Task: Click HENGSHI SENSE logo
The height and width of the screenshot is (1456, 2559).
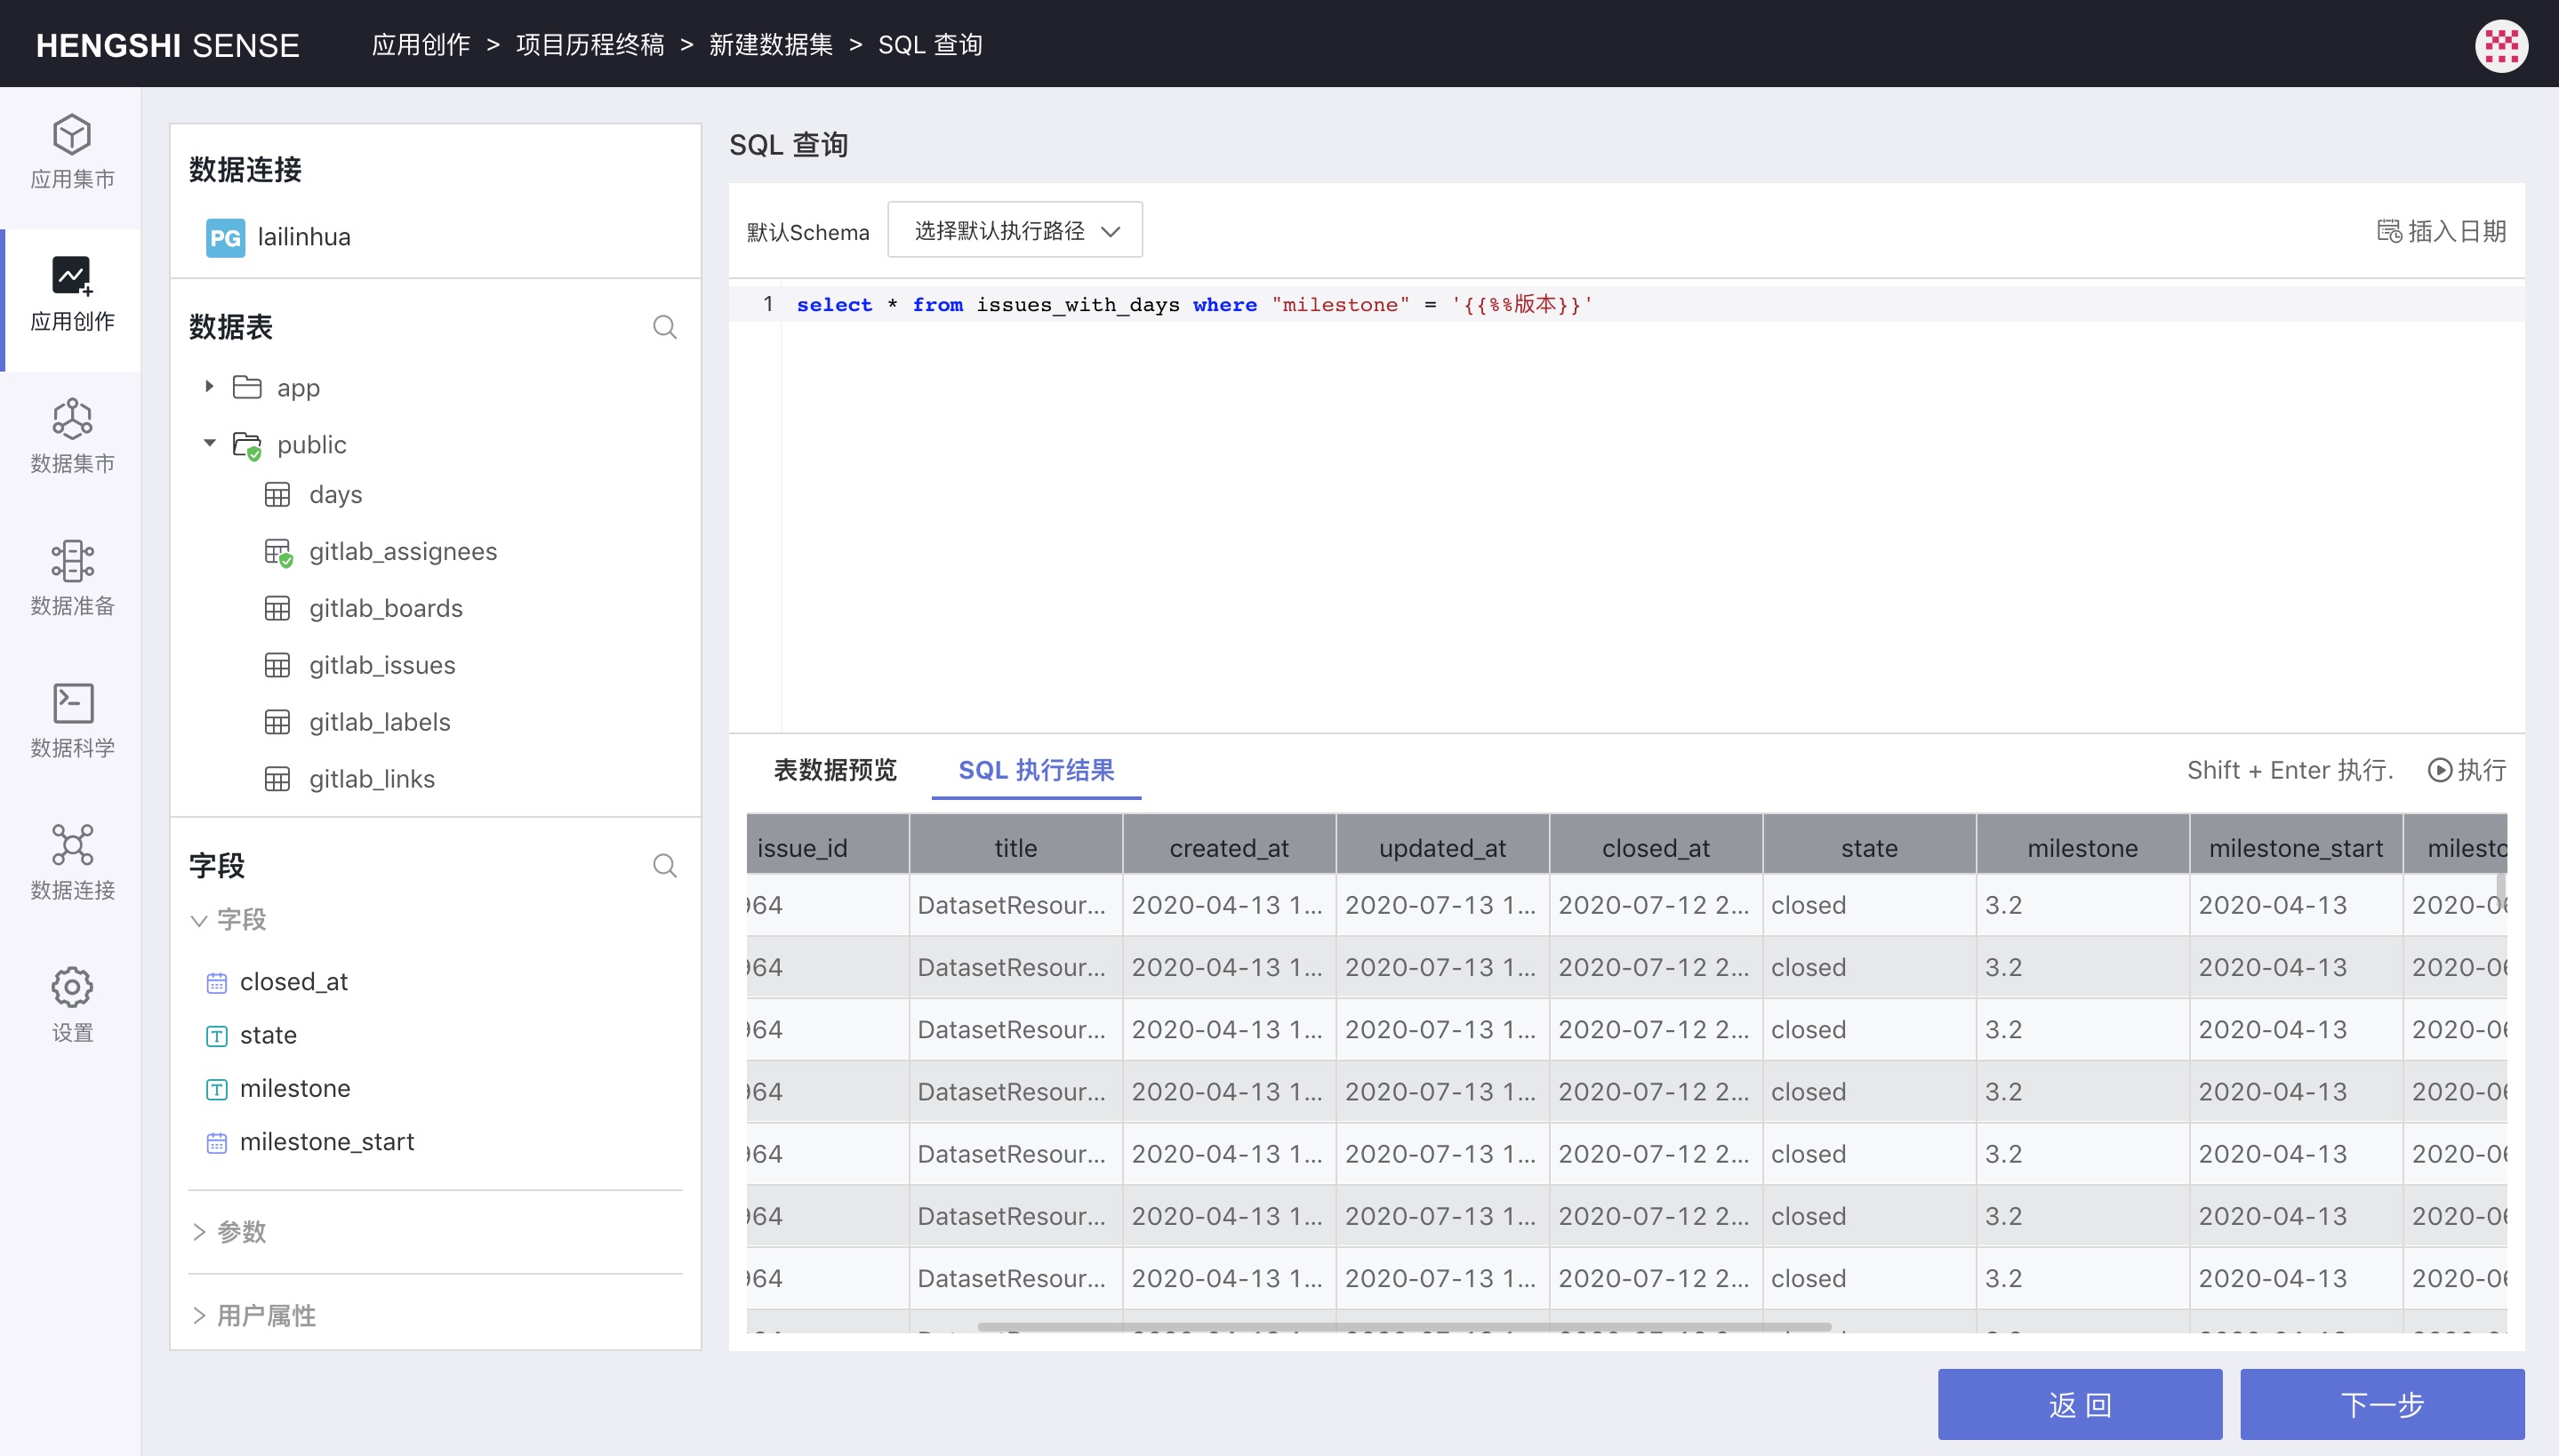Action: (167, 45)
